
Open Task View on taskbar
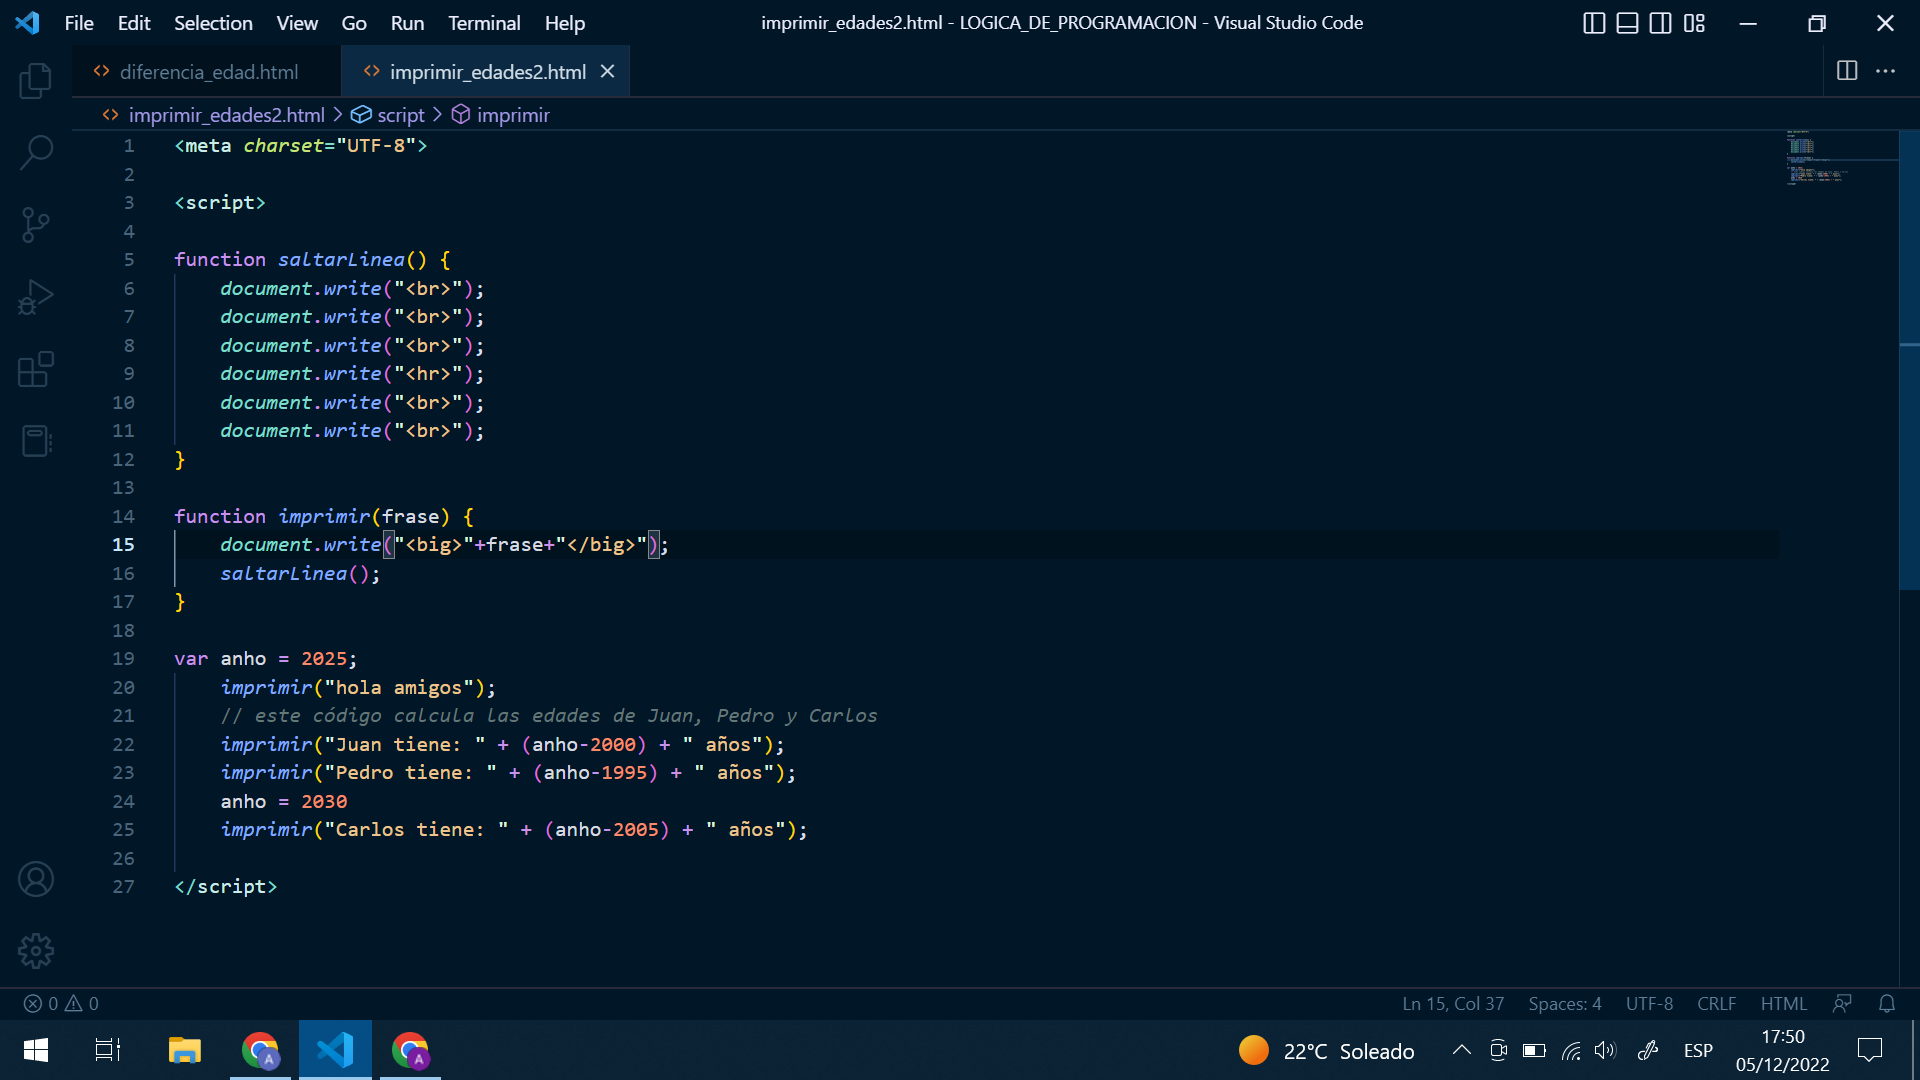point(108,1050)
